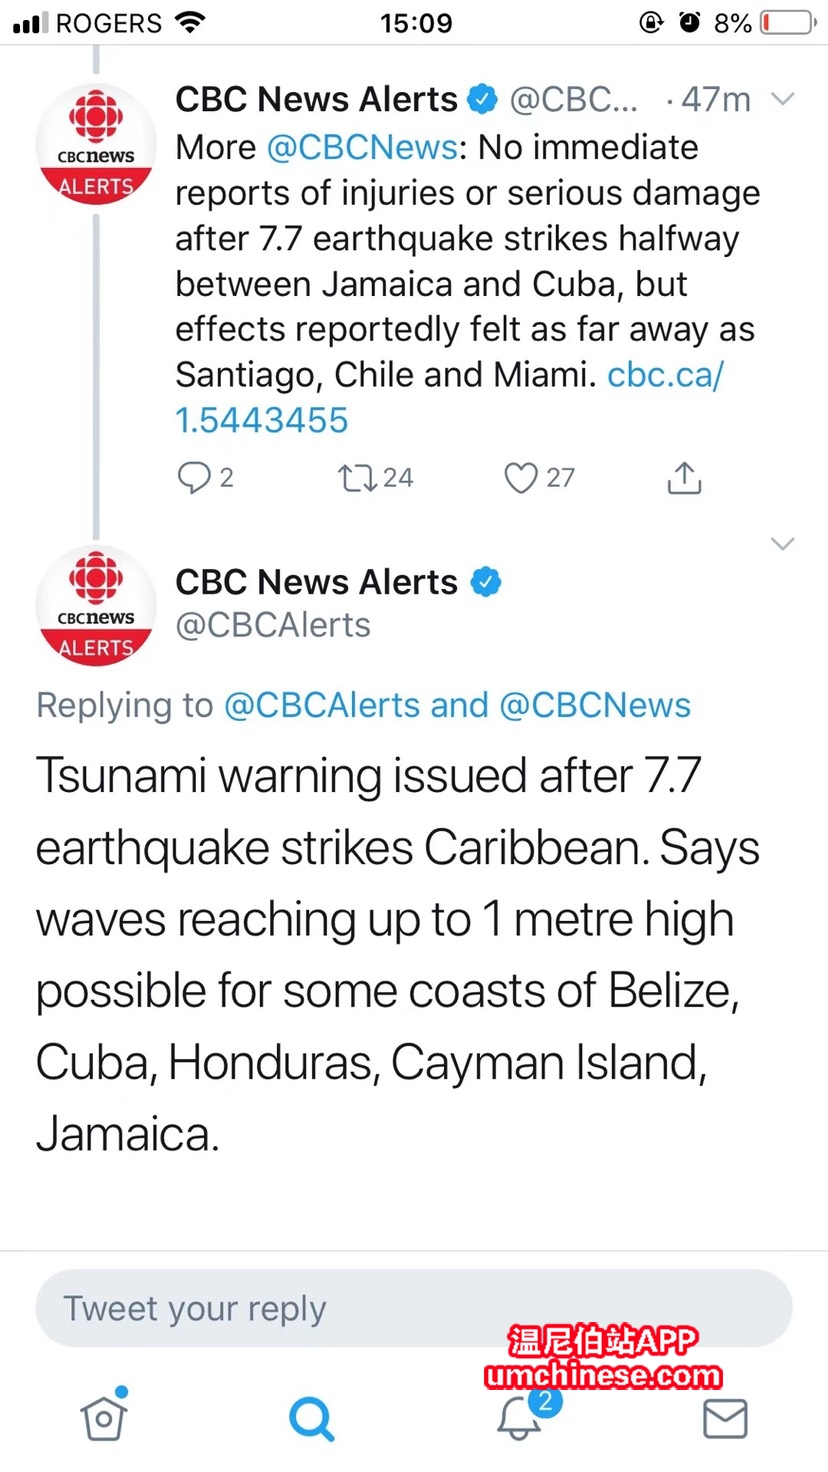Retweet the first CBC News Alerts tweet
Image resolution: width=828 pixels, height=1472 pixels.
pyautogui.click(x=357, y=479)
